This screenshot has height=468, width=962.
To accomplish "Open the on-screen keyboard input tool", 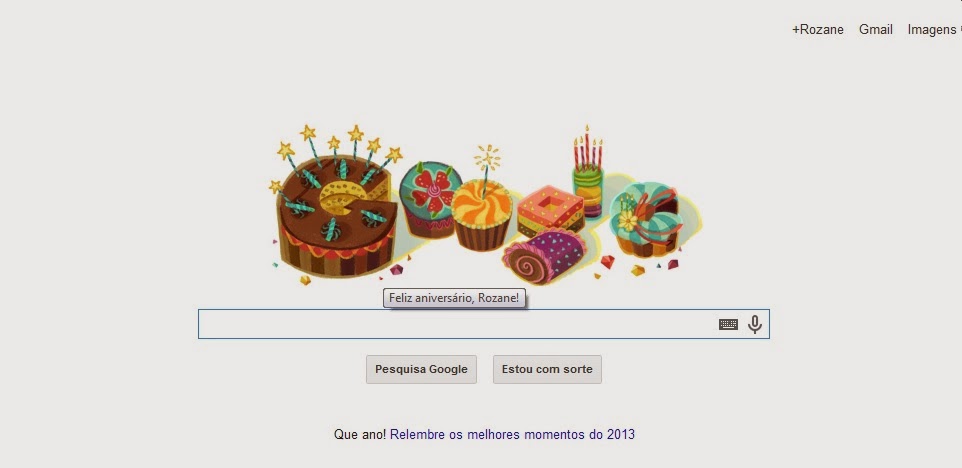I will (728, 324).
